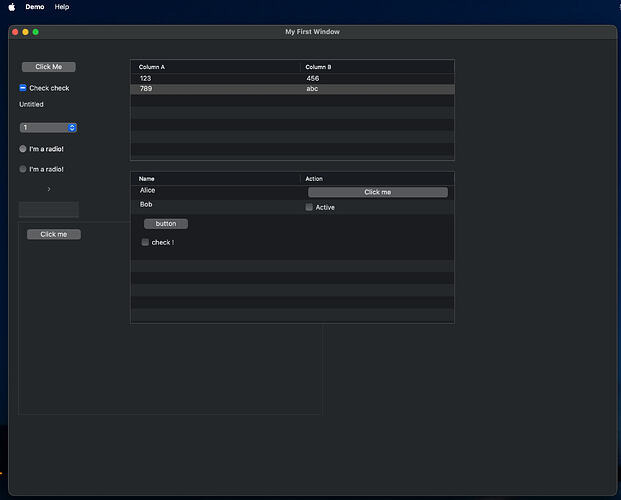Open the Demo menu
The image size is (621, 500).
point(35,7)
